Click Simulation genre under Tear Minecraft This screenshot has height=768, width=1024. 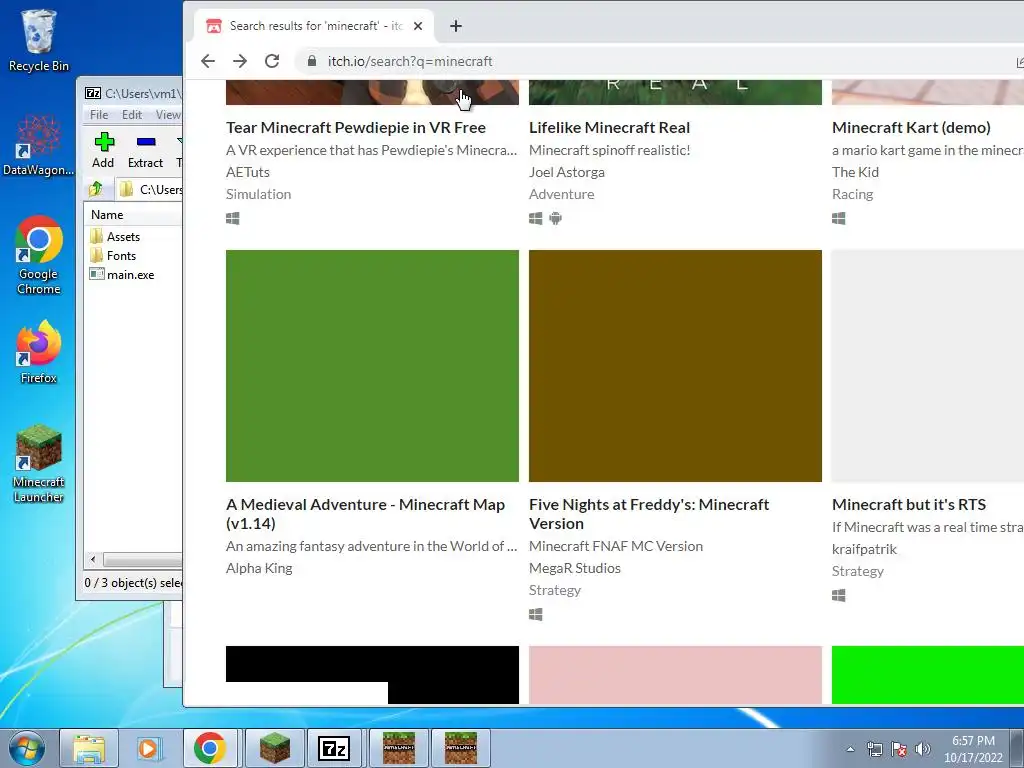coord(259,194)
